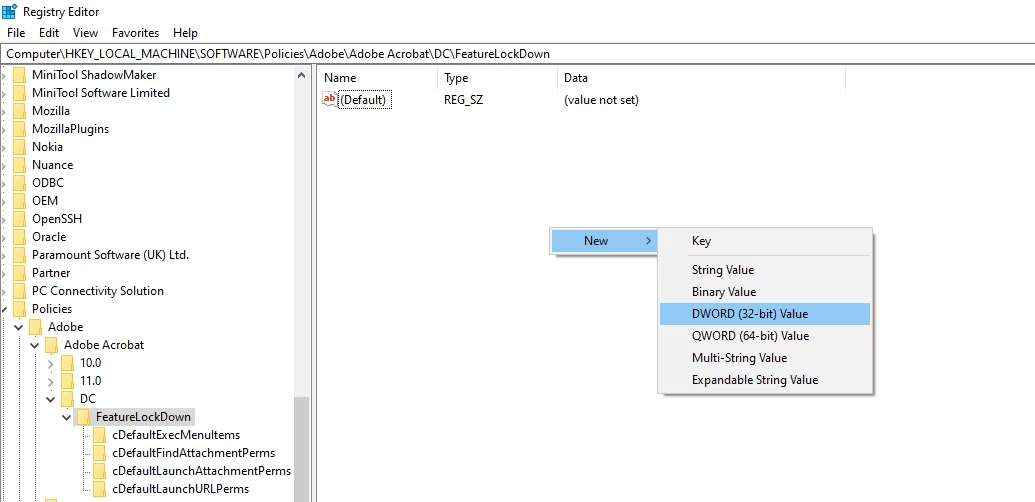Collapse the Adobe Acrobat tree node
Viewport: 1035px width, 502px height.
tap(35, 345)
